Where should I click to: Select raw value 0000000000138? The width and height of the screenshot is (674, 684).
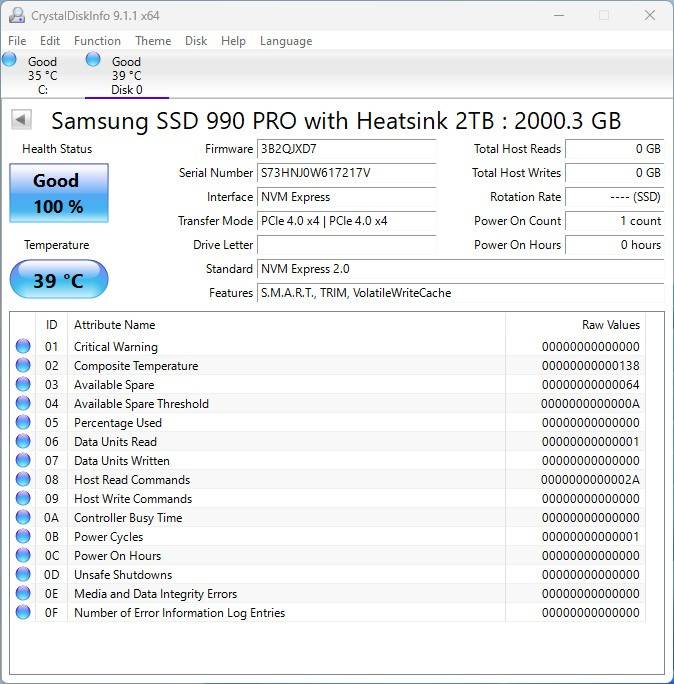(x=591, y=366)
